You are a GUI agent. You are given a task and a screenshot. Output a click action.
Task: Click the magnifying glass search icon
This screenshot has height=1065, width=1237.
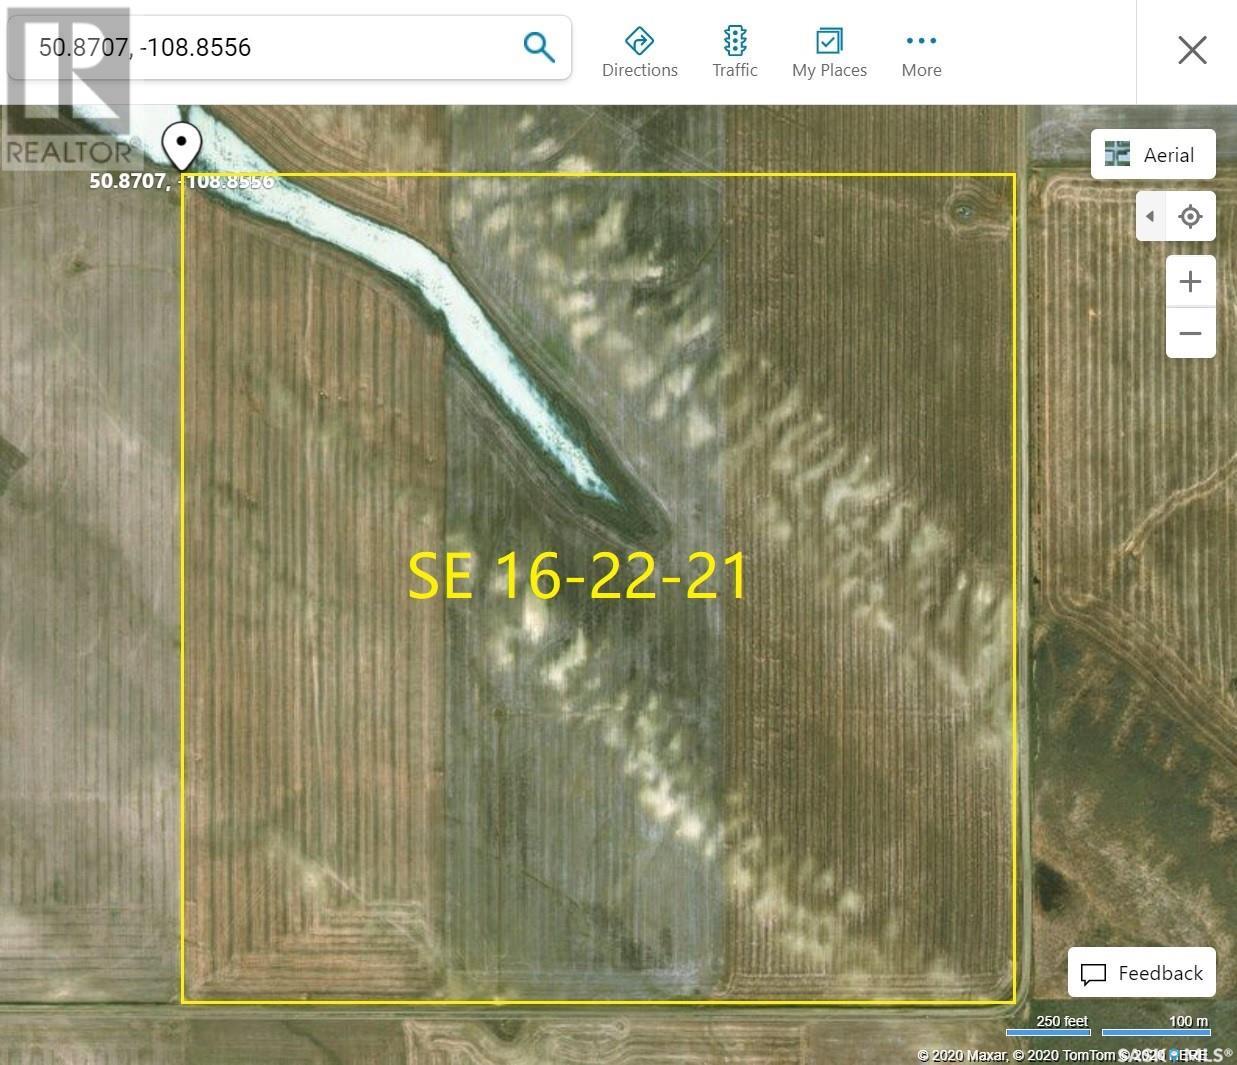pos(538,47)
